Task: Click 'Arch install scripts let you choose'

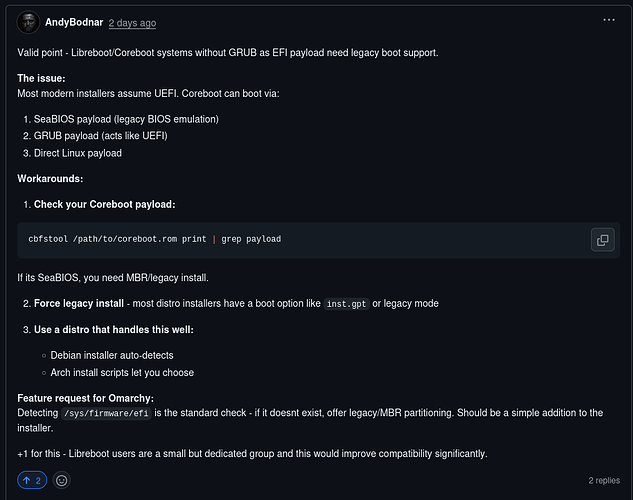Action: coord(122,372)
